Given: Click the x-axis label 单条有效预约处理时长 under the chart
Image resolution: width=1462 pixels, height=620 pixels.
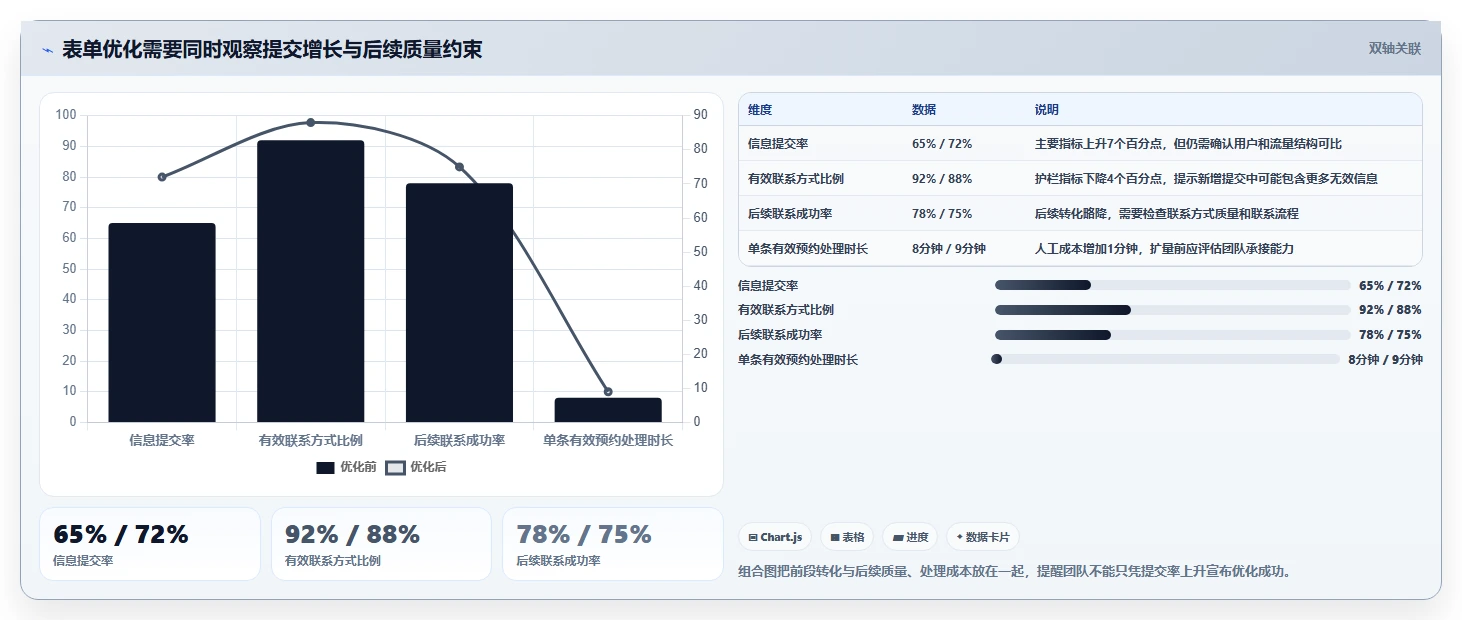Looking at the screenshot, I should (608, 440).
